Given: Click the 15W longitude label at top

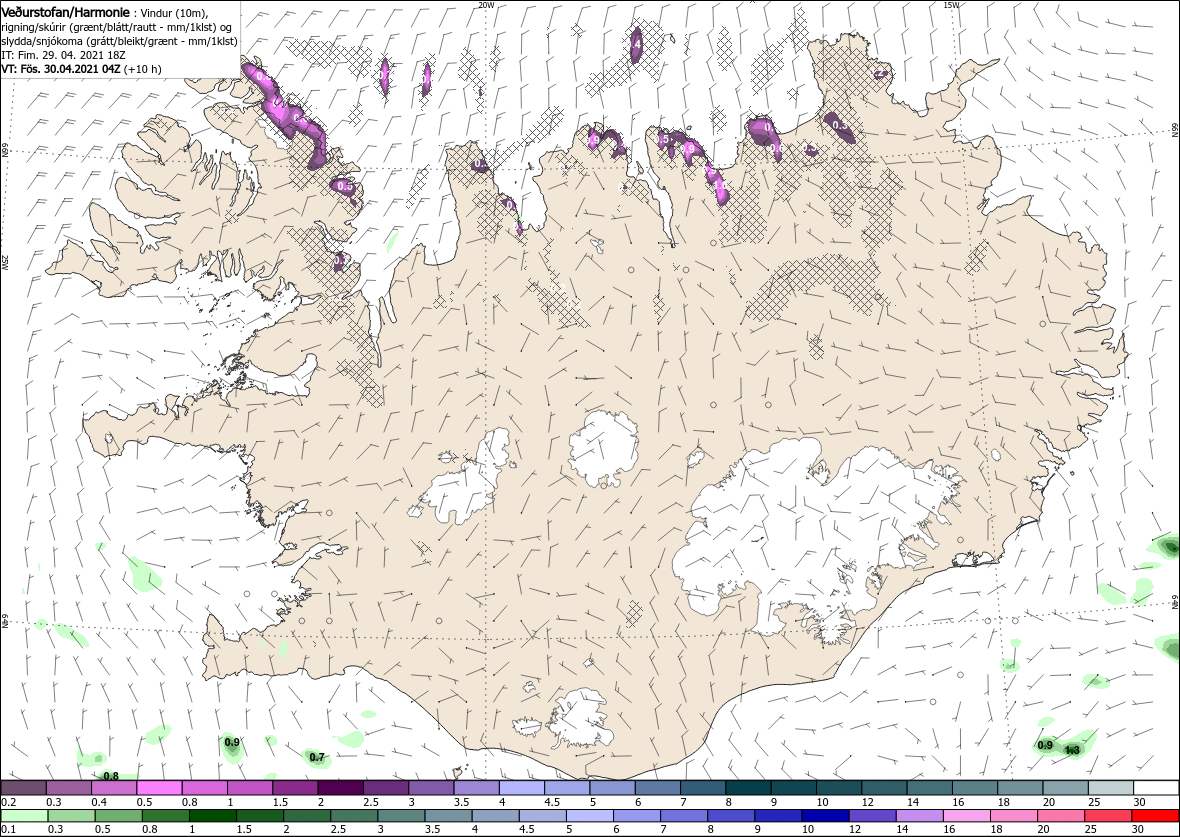Looking at the screenshot, I should pos(951,5).
